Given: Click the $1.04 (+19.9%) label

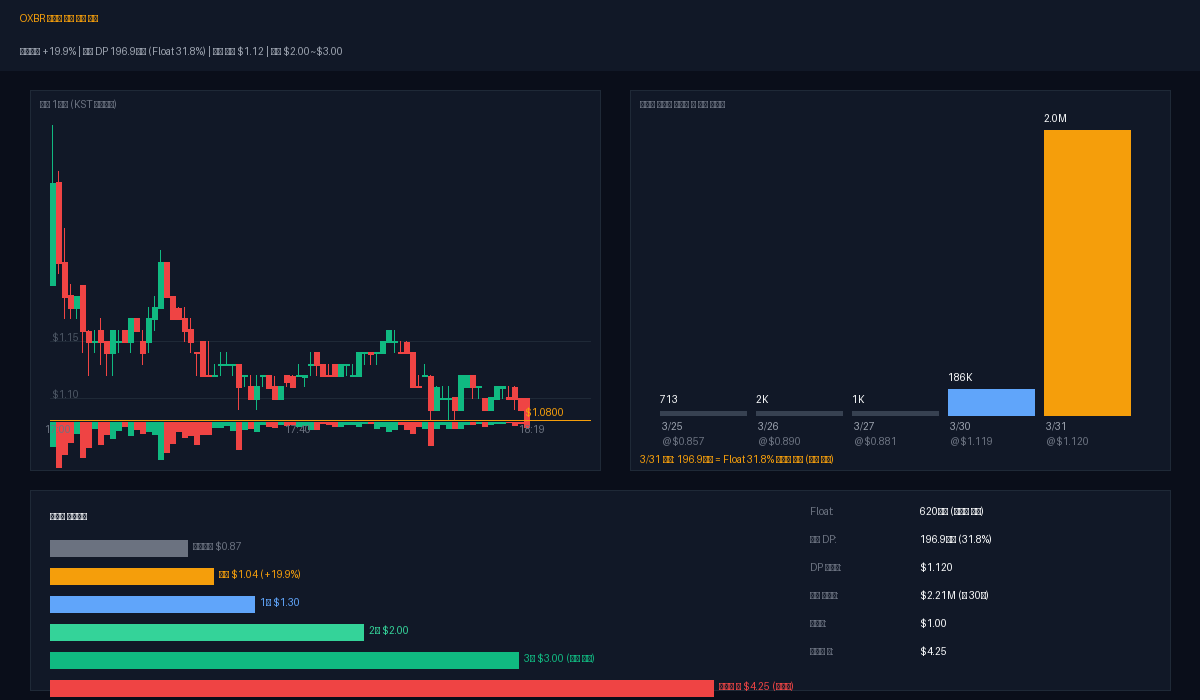Looking at the screenshot, I should click(260, 575).
